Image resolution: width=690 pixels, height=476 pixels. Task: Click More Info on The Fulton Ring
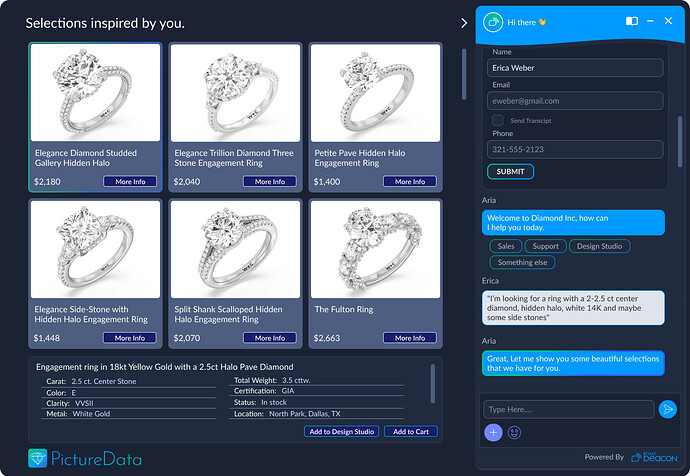pyautogui.click(x=410, y=338)
